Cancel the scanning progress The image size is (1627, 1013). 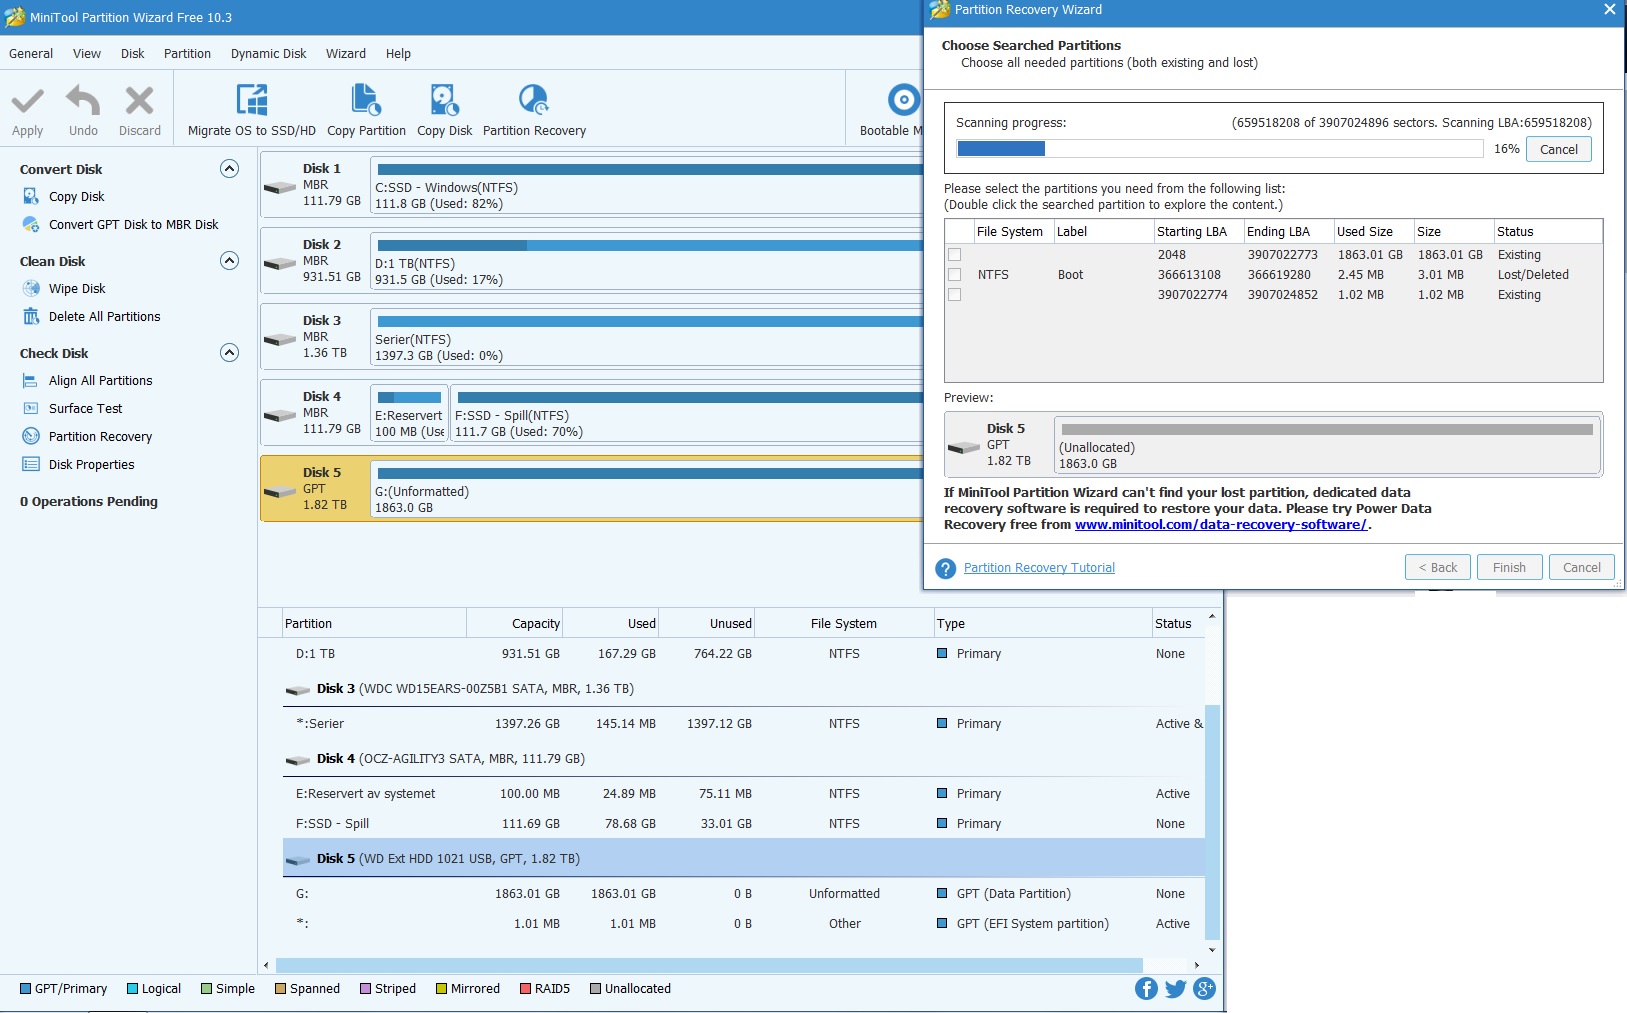(x=1558, y=150)
